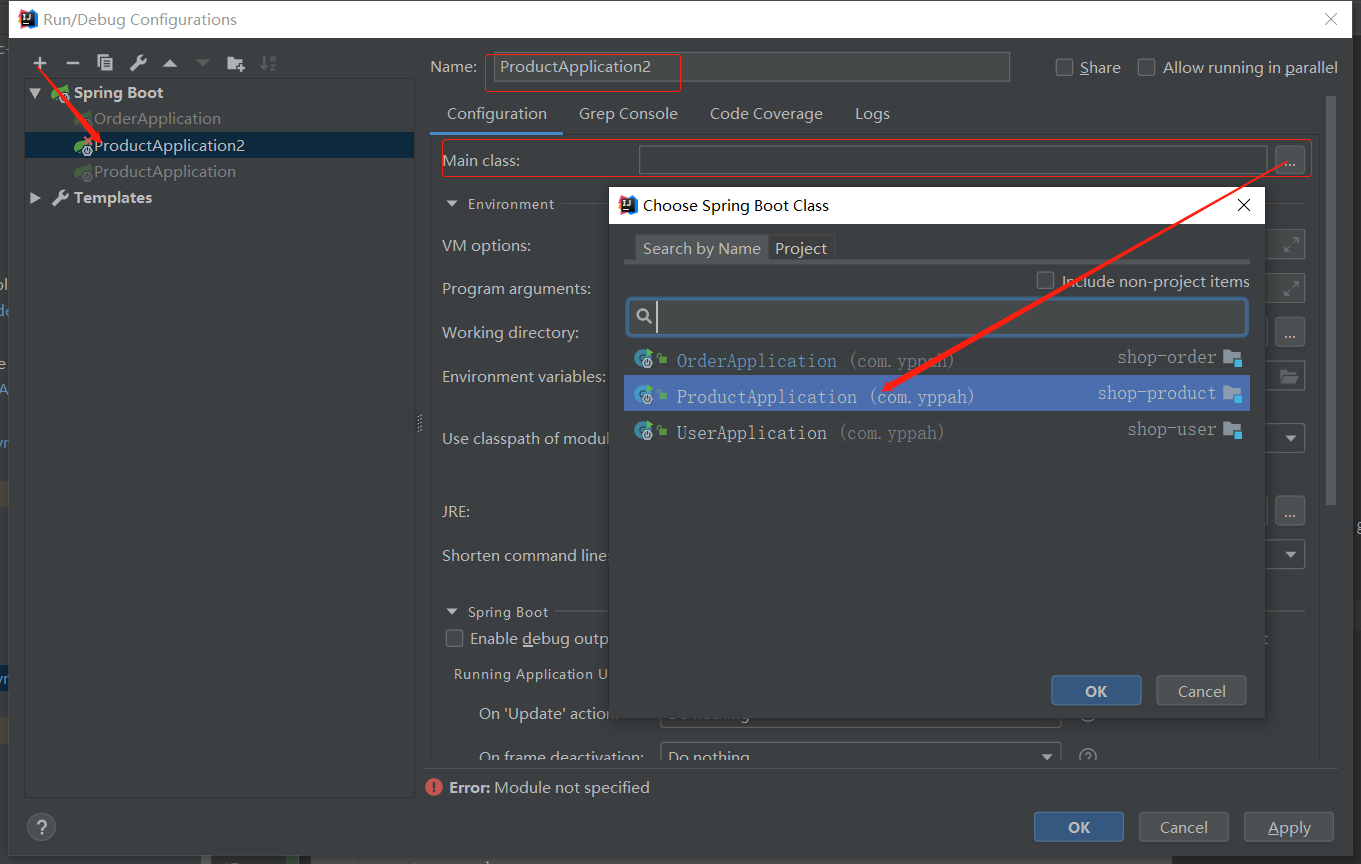The image size is (1361, 864).
Task: Select the Project tab in the class chooser
Action: [x=801, y=248]
